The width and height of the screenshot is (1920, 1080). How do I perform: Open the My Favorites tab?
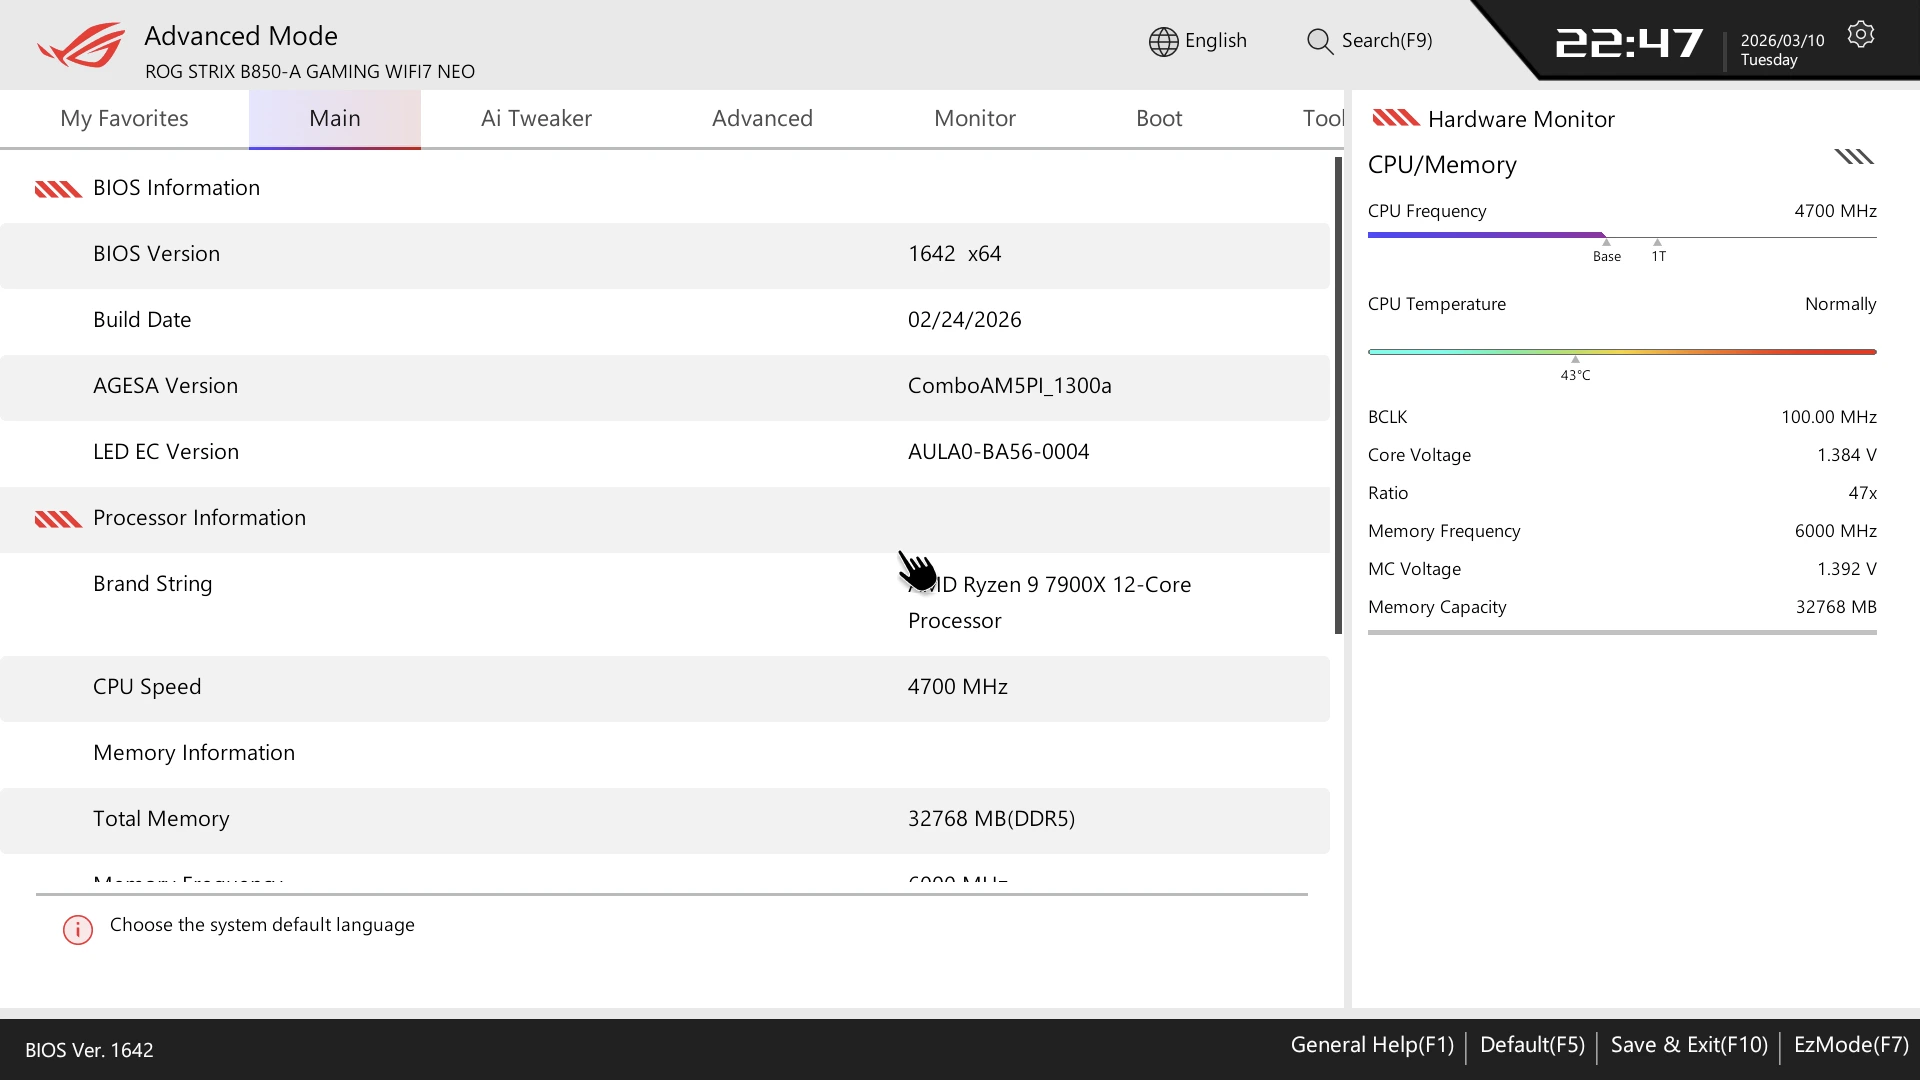tap(124, 118)
